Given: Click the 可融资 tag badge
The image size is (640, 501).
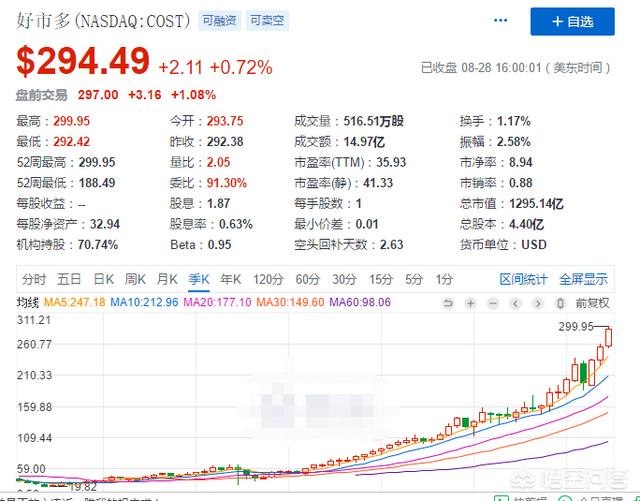Looking at the screenshot, I should tap(218, 21).
